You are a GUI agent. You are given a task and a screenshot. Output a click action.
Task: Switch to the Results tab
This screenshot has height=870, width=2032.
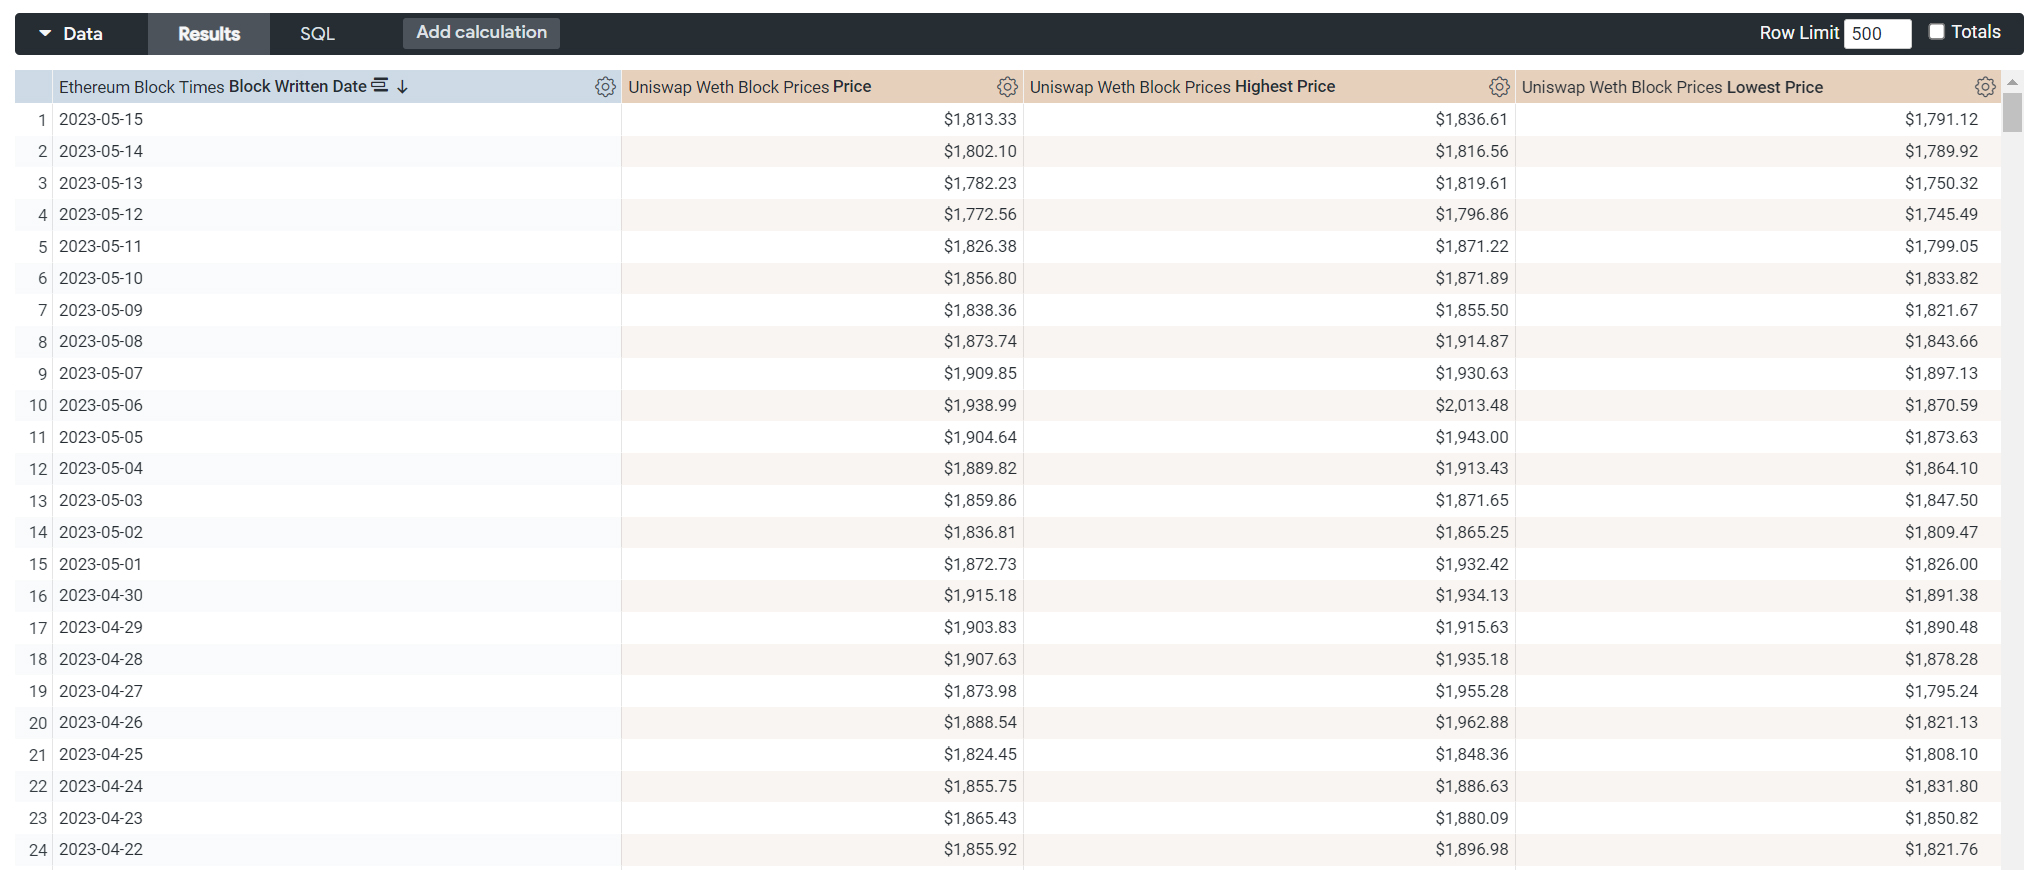point(209,34)
